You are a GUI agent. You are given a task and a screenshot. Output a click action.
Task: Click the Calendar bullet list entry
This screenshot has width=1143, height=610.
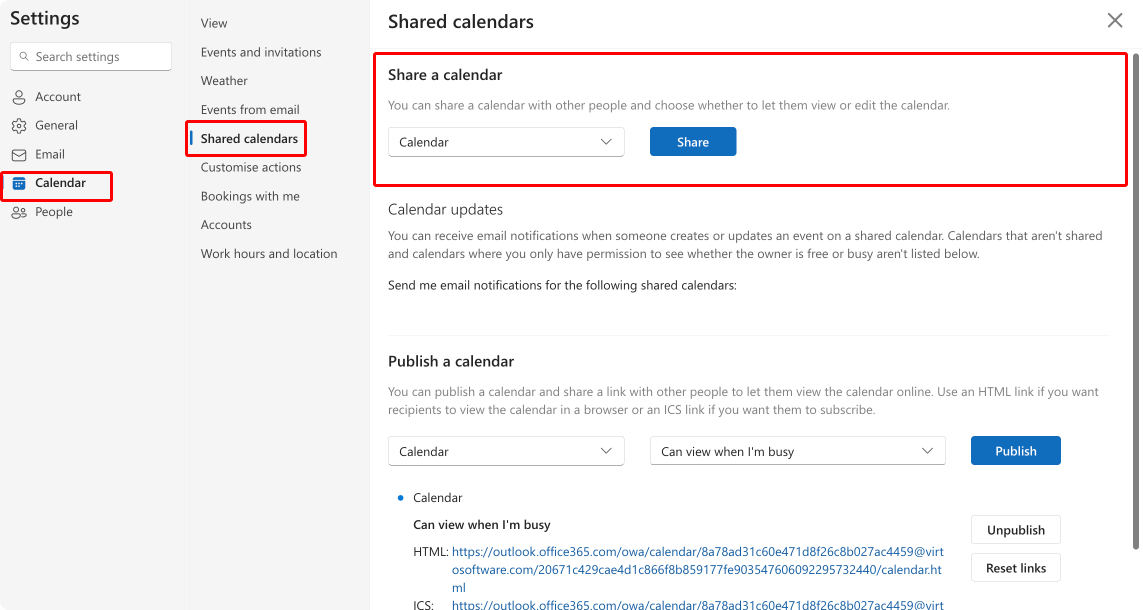pos(437,498)
